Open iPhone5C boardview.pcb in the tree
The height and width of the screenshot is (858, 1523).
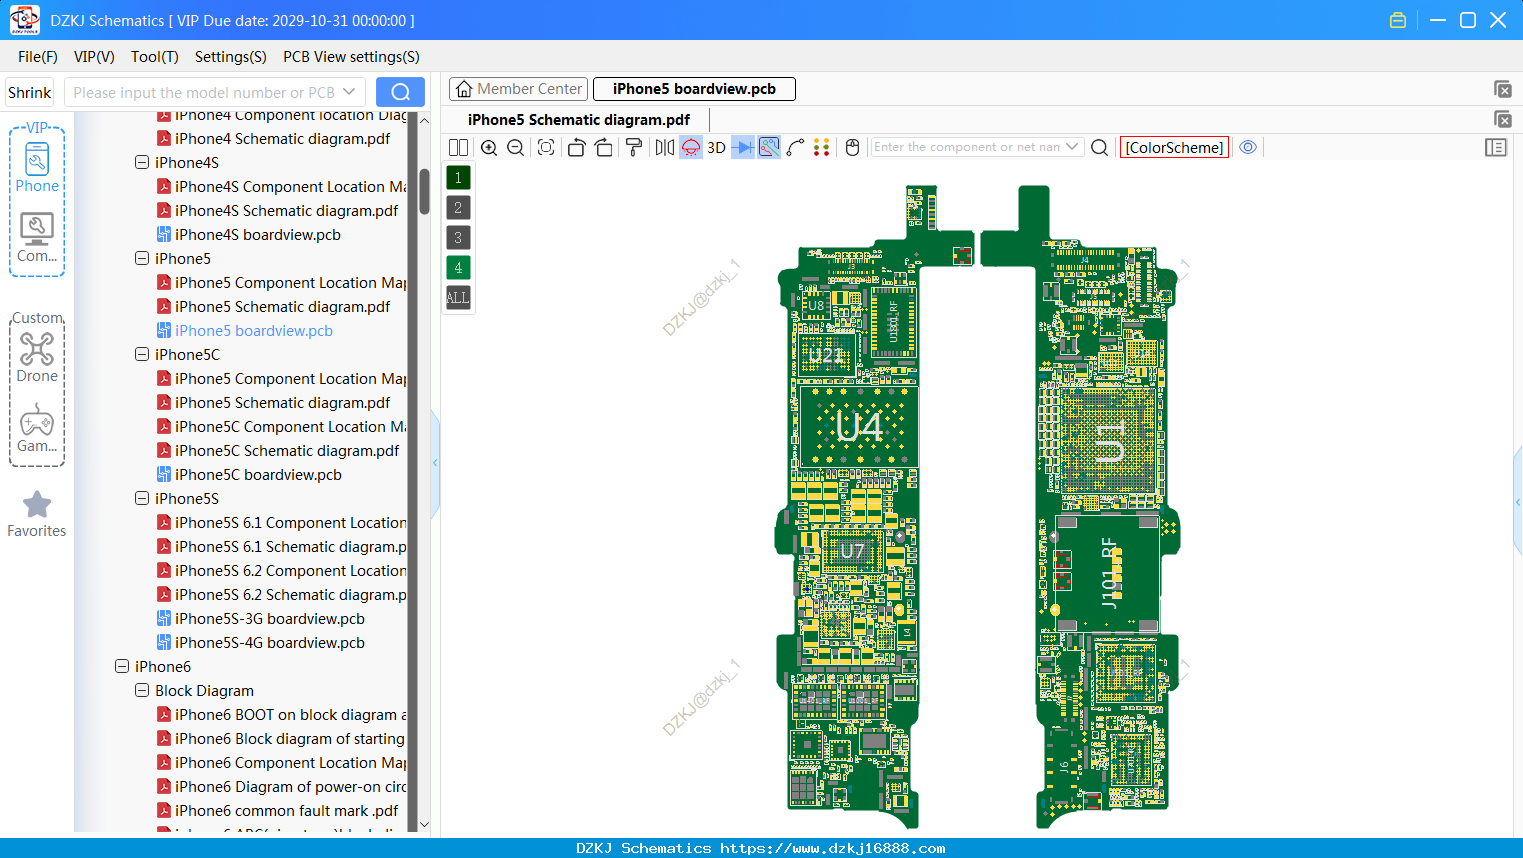click(258, 474)
